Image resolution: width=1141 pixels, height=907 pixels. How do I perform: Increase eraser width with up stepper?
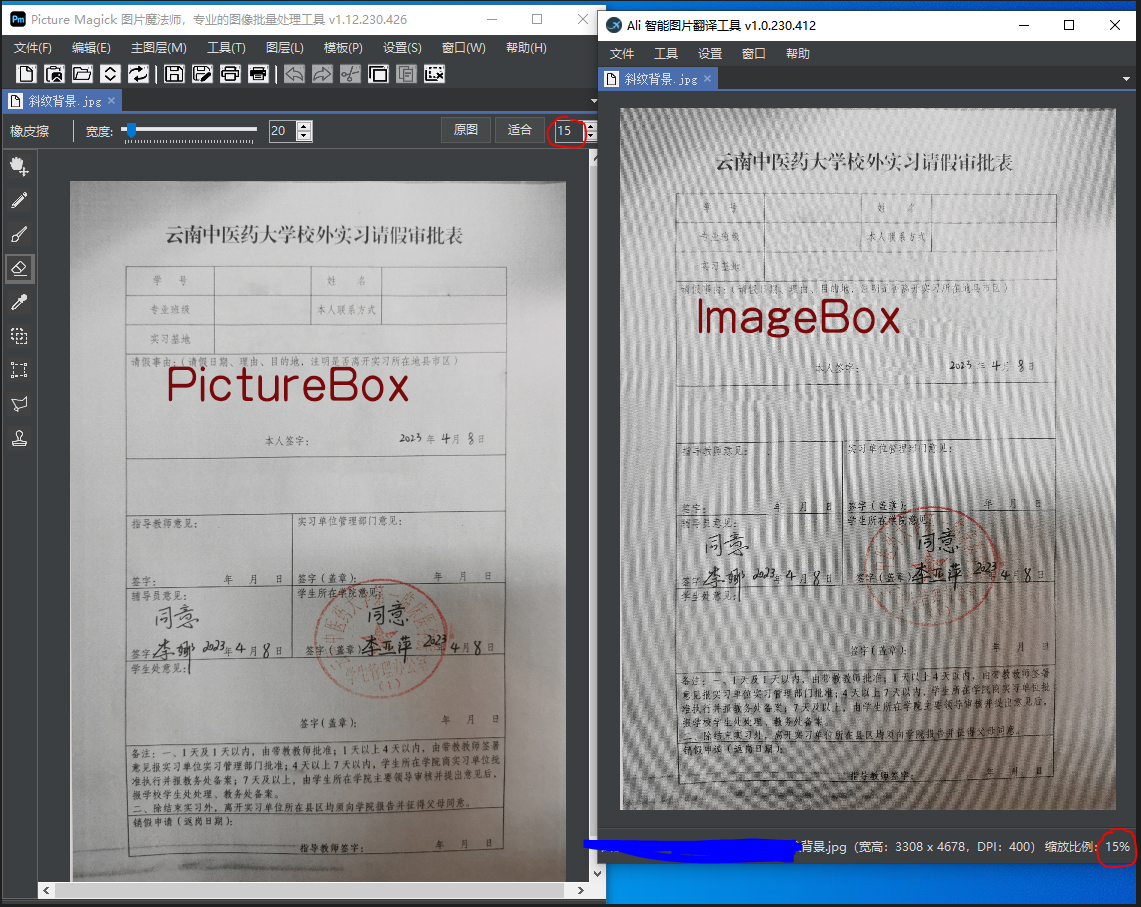(x=305, y=126)
